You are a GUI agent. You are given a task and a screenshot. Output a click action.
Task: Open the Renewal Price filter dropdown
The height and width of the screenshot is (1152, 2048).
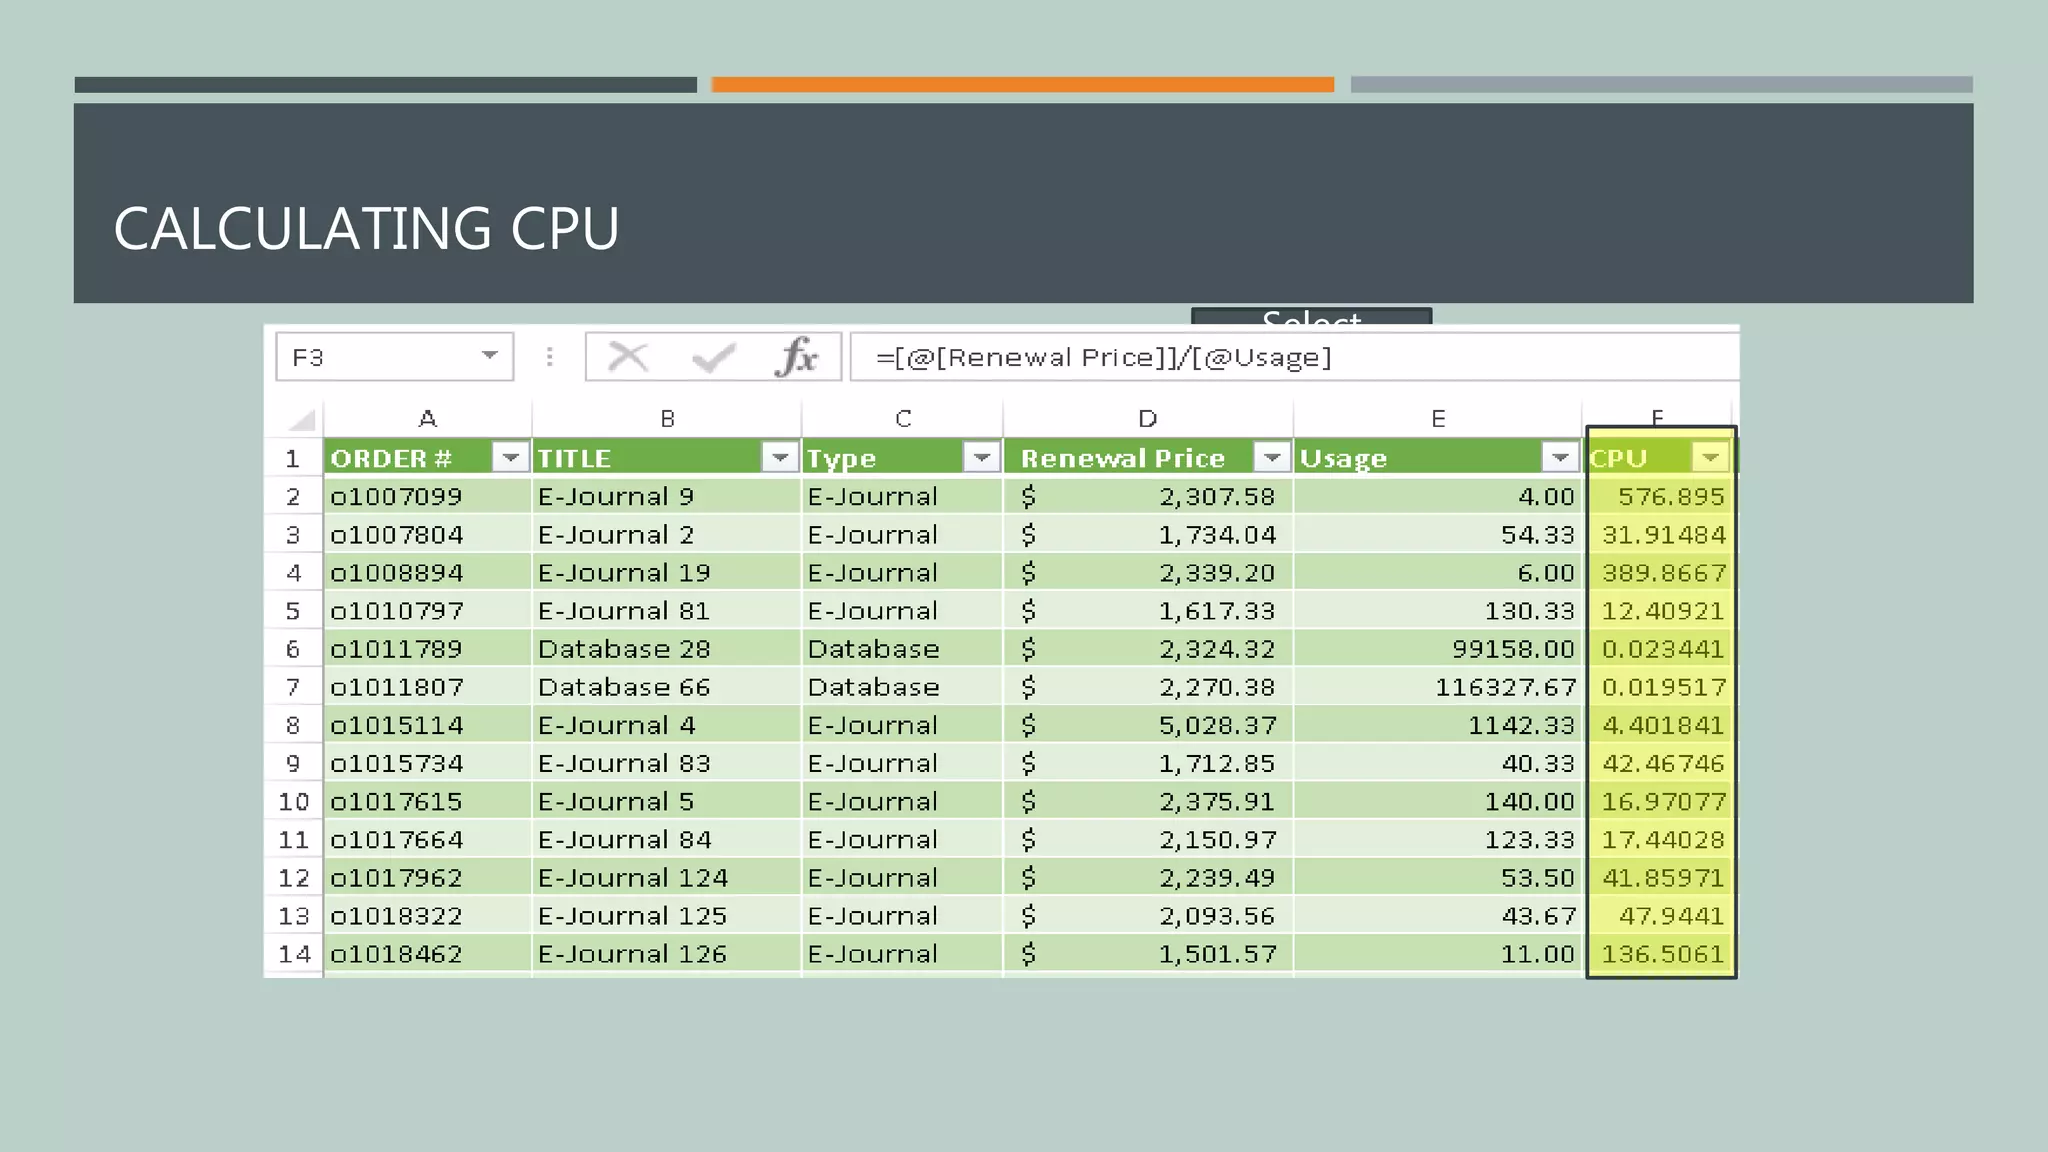[x=1272, y=457]
